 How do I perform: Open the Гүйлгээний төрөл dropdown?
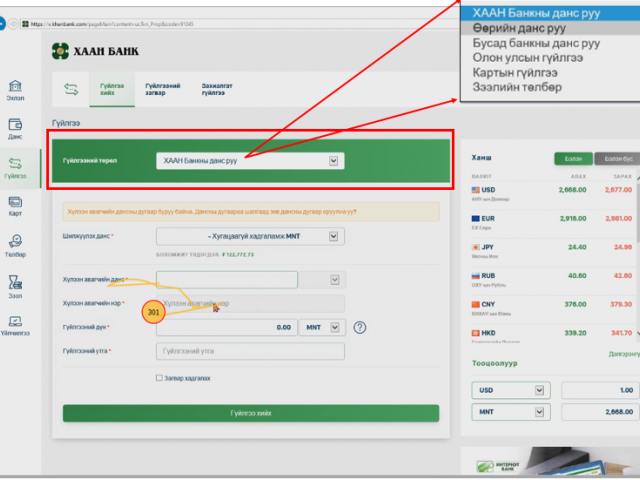click(x=250, y=161)
